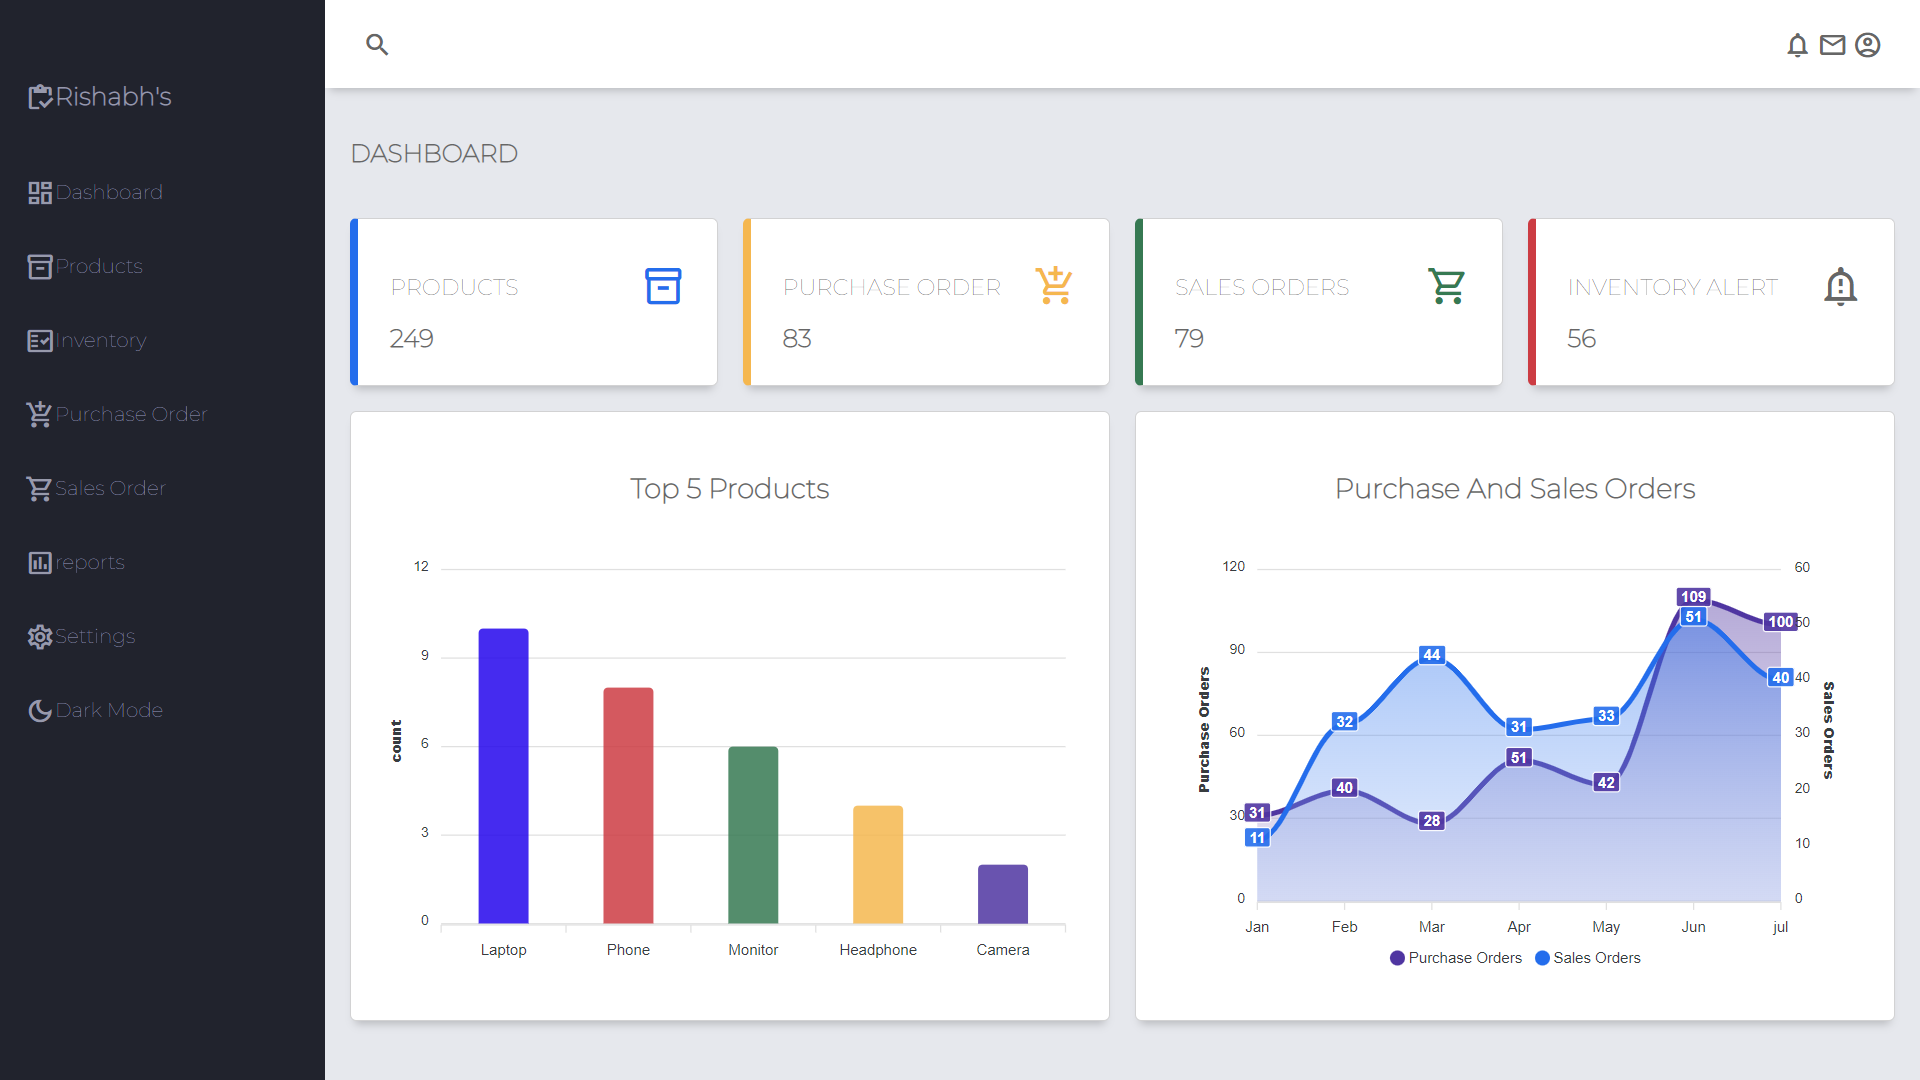Click the 109 data point label for Jun
Image resolution: width=1920 pixels, height=1080 pixels.
1693,597
